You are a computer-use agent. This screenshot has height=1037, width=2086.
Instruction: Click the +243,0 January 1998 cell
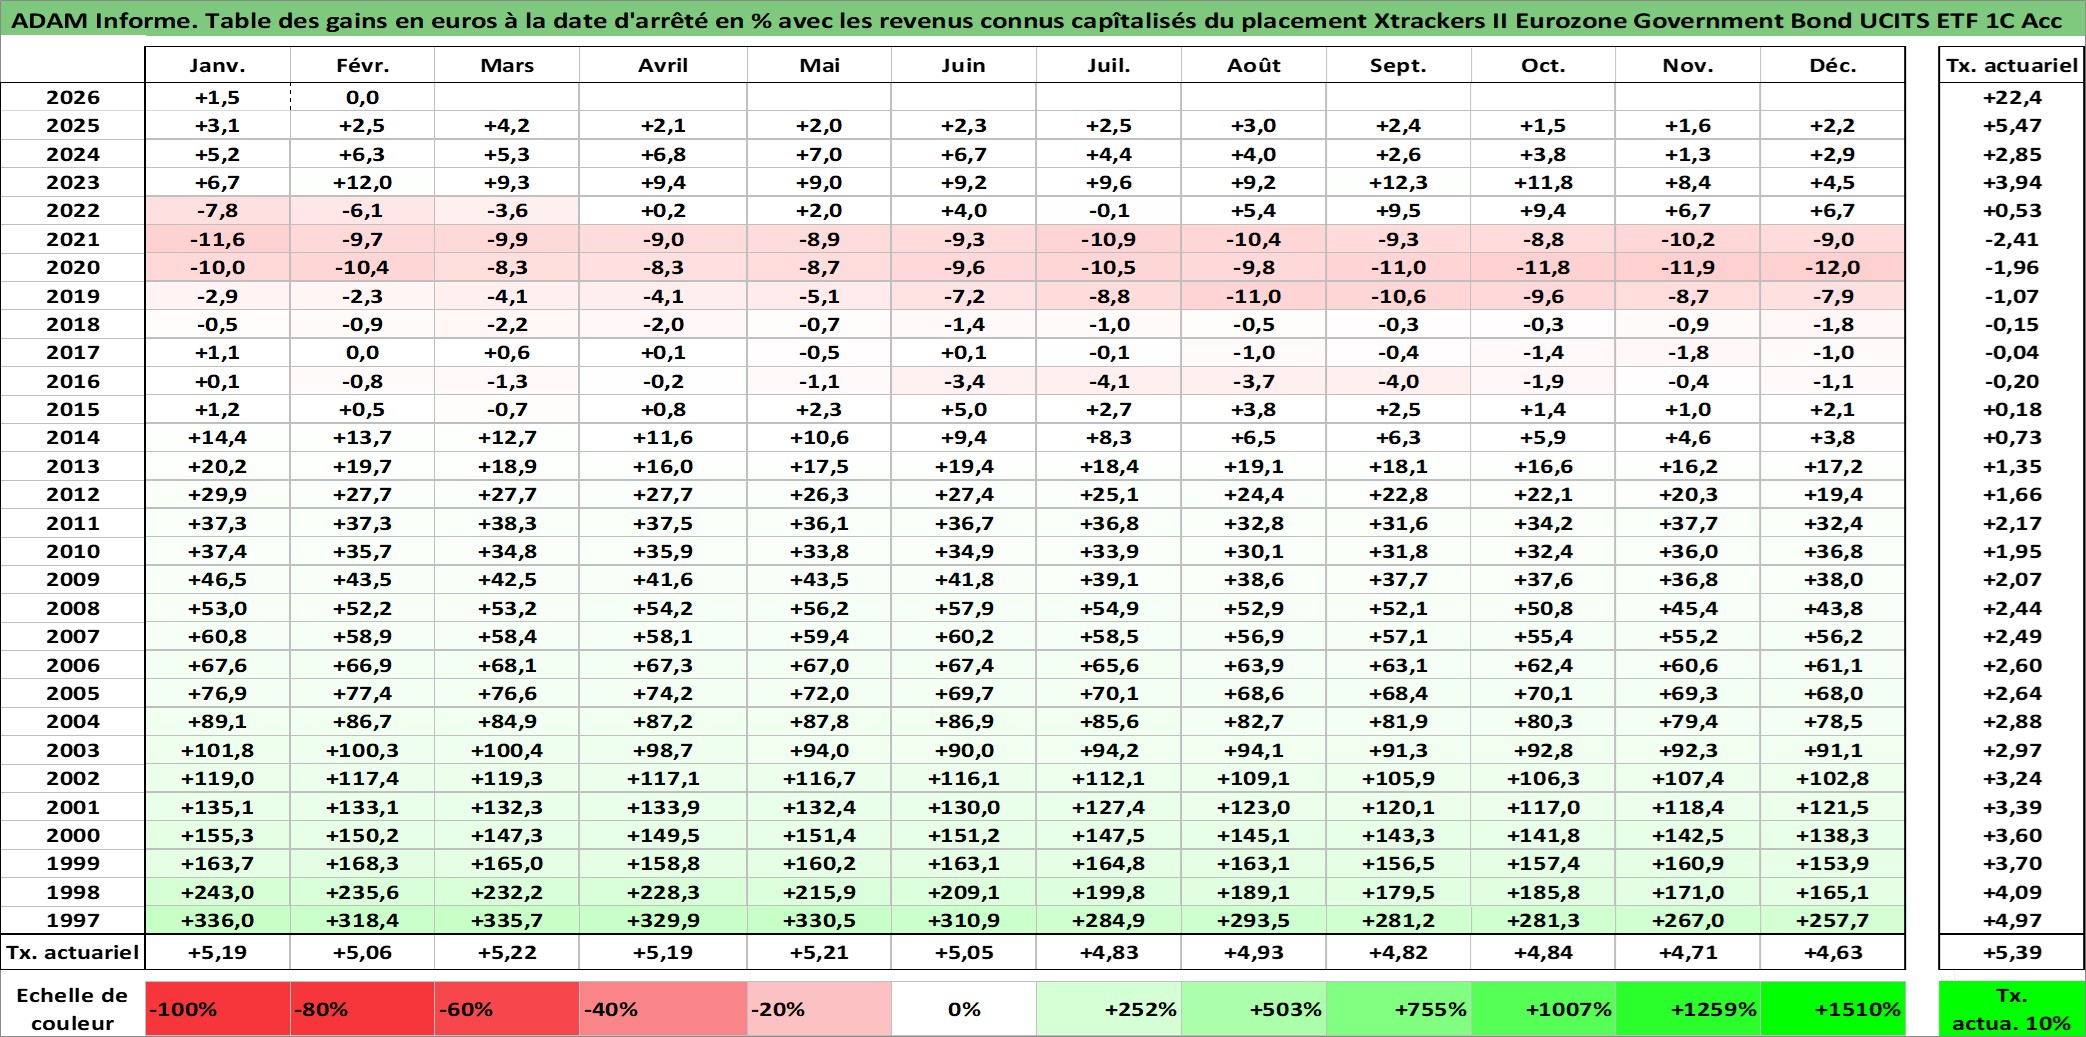(218, 892)
